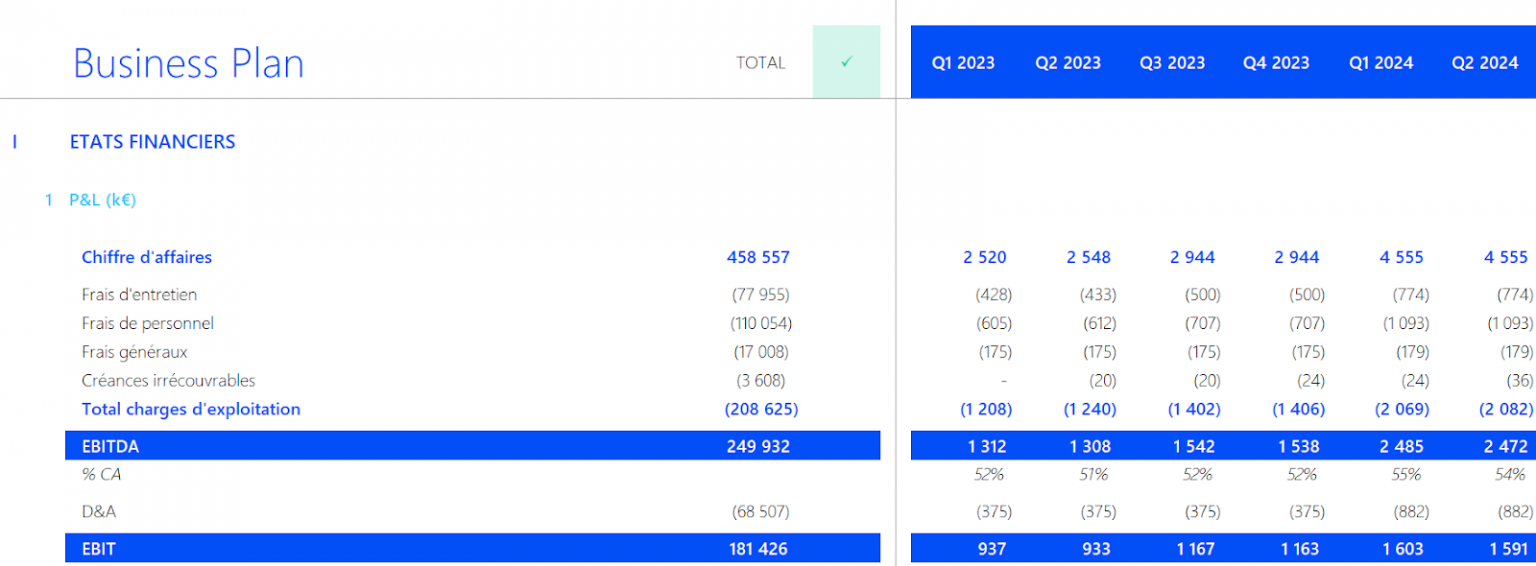Click Q3 2023 EBITDA cell 1 542
Viewport: 1536px width, 566px height.
1194,447
